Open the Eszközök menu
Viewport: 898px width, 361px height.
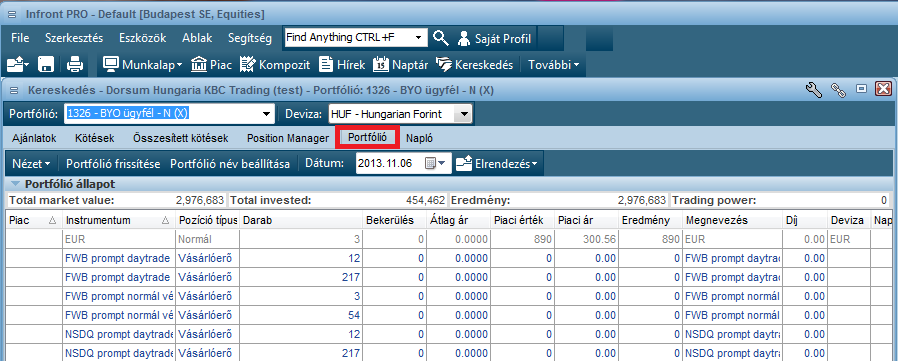pyautogui.click(x=143, y=38)
